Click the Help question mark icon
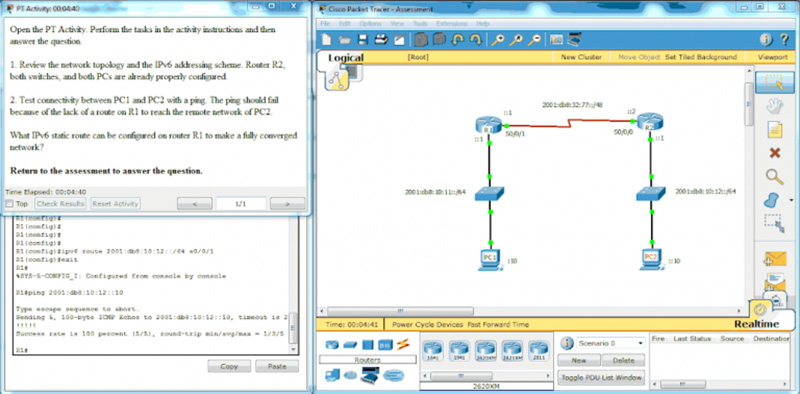 [784, 40]
